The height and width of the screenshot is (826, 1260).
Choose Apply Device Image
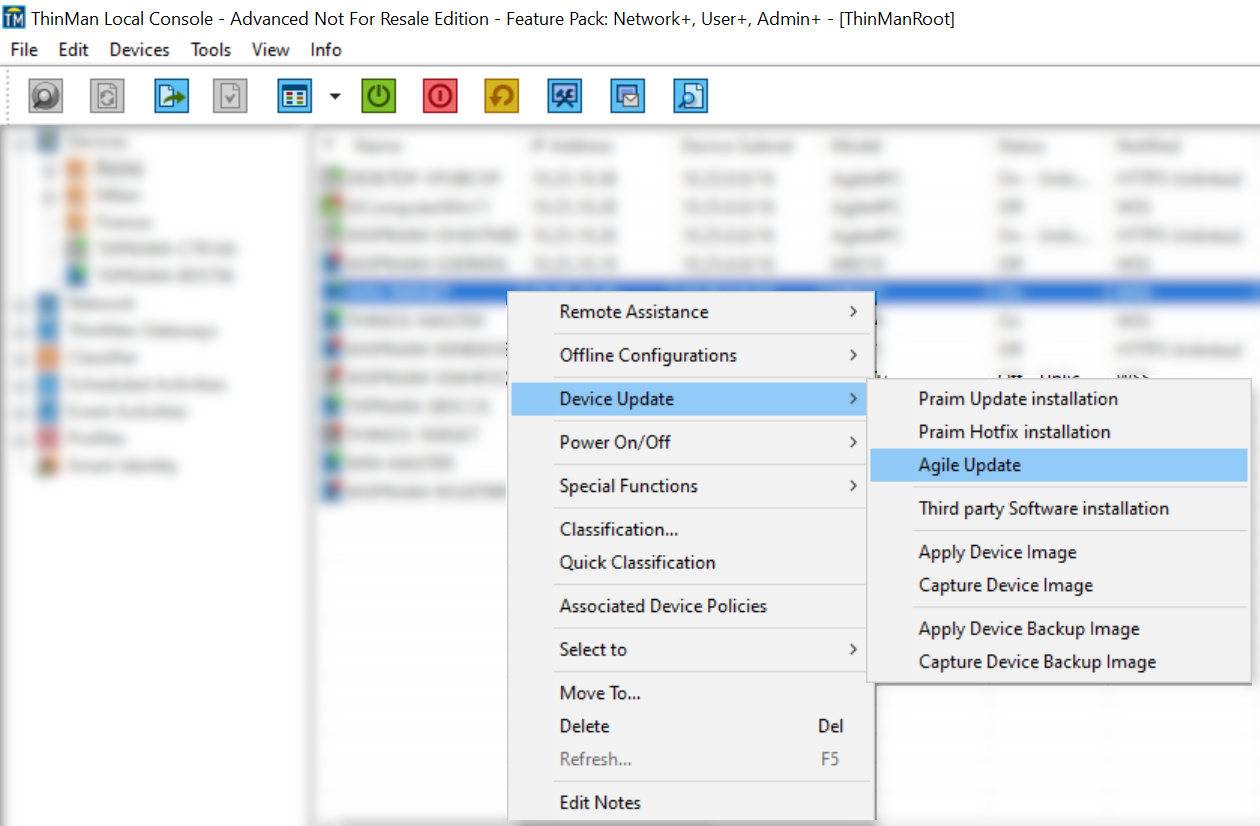[x=1060, y=552]
